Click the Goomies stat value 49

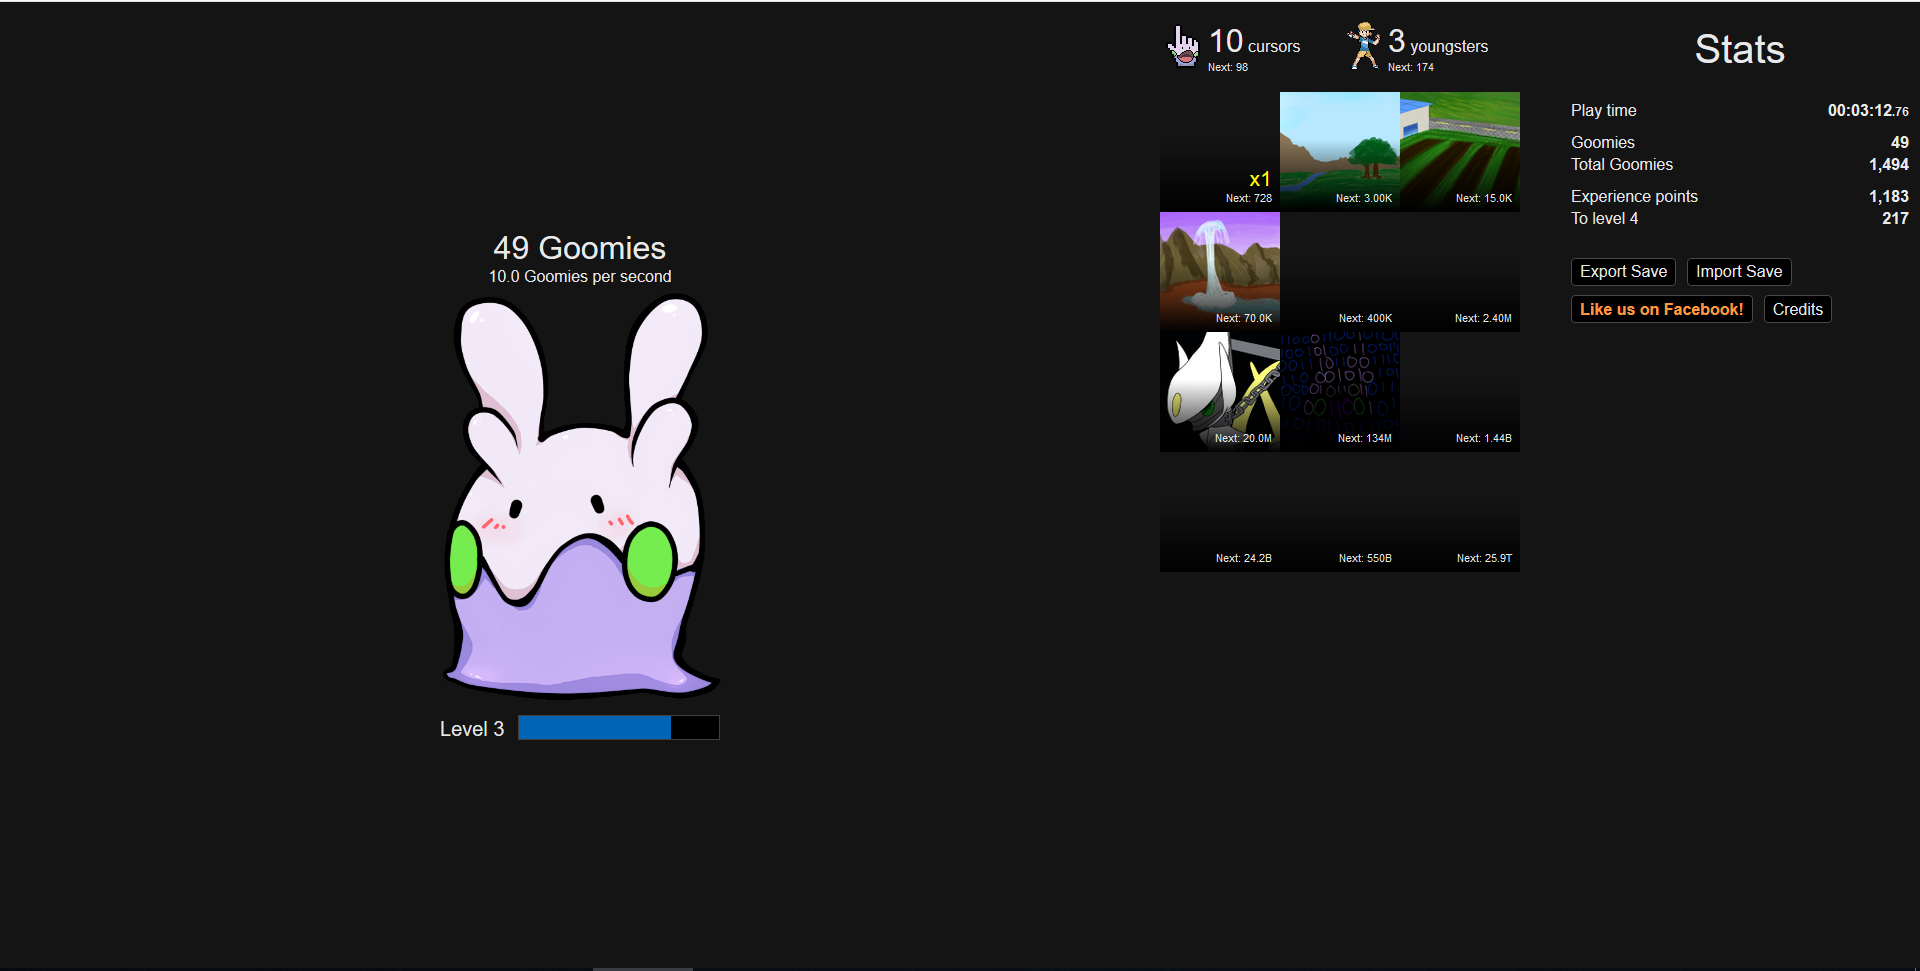(x=1900, y=143)
